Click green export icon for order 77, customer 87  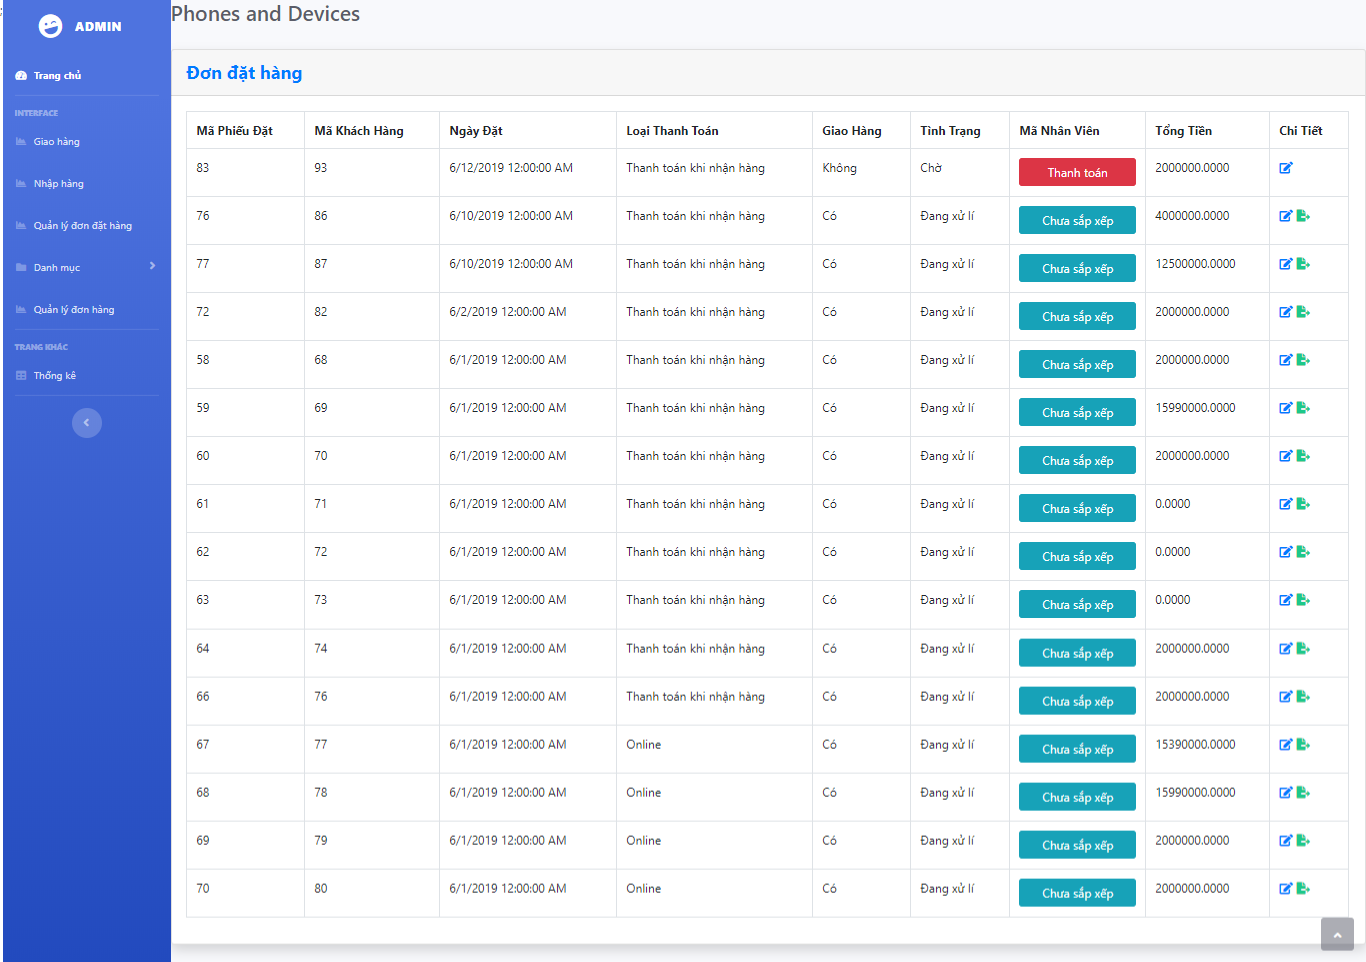pos(1303,264)
